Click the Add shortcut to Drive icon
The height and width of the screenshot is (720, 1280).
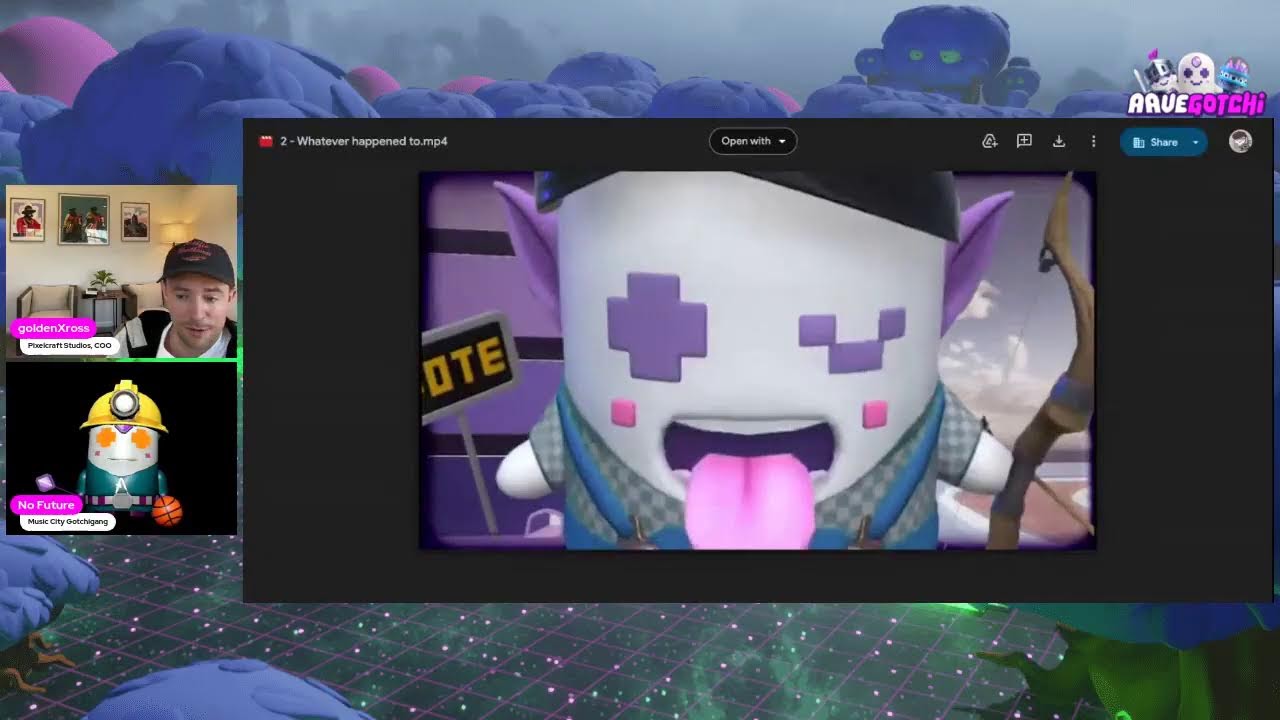[990, 142]
